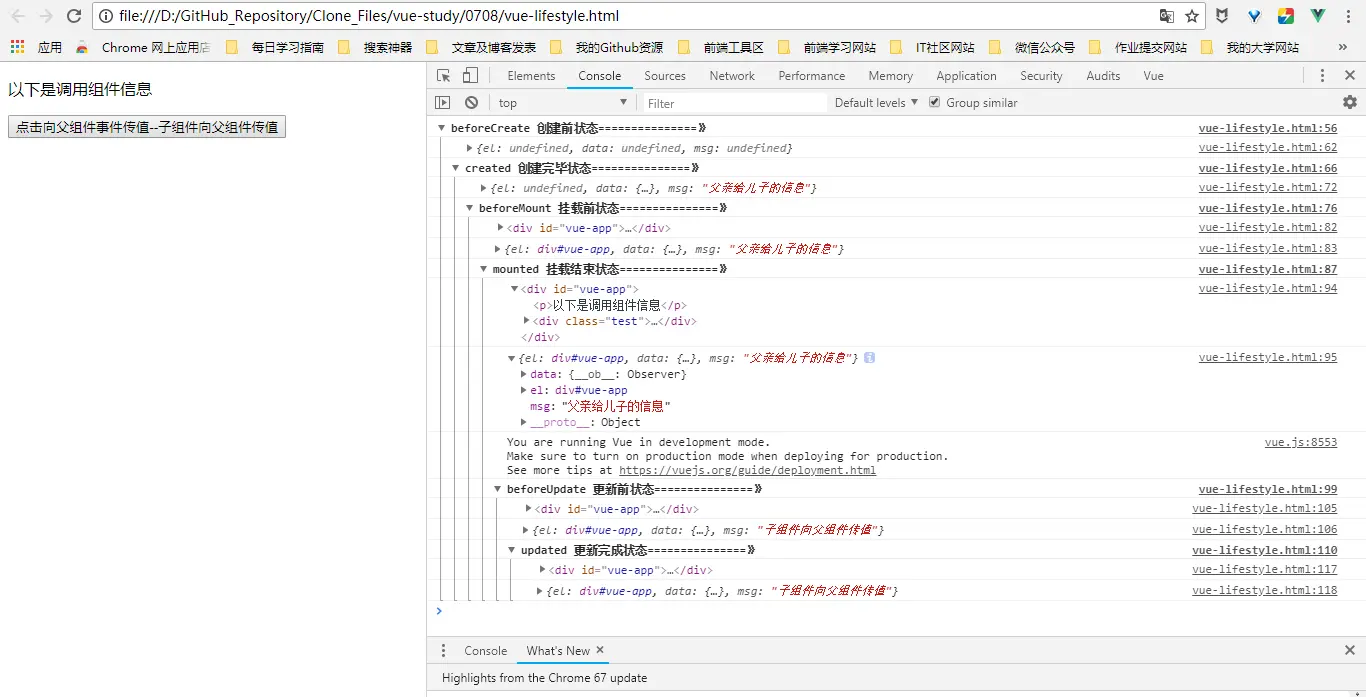Screen dimensions: 1366x697
Task: Switch to the Sources panel tab
Action: click(665, 75)
